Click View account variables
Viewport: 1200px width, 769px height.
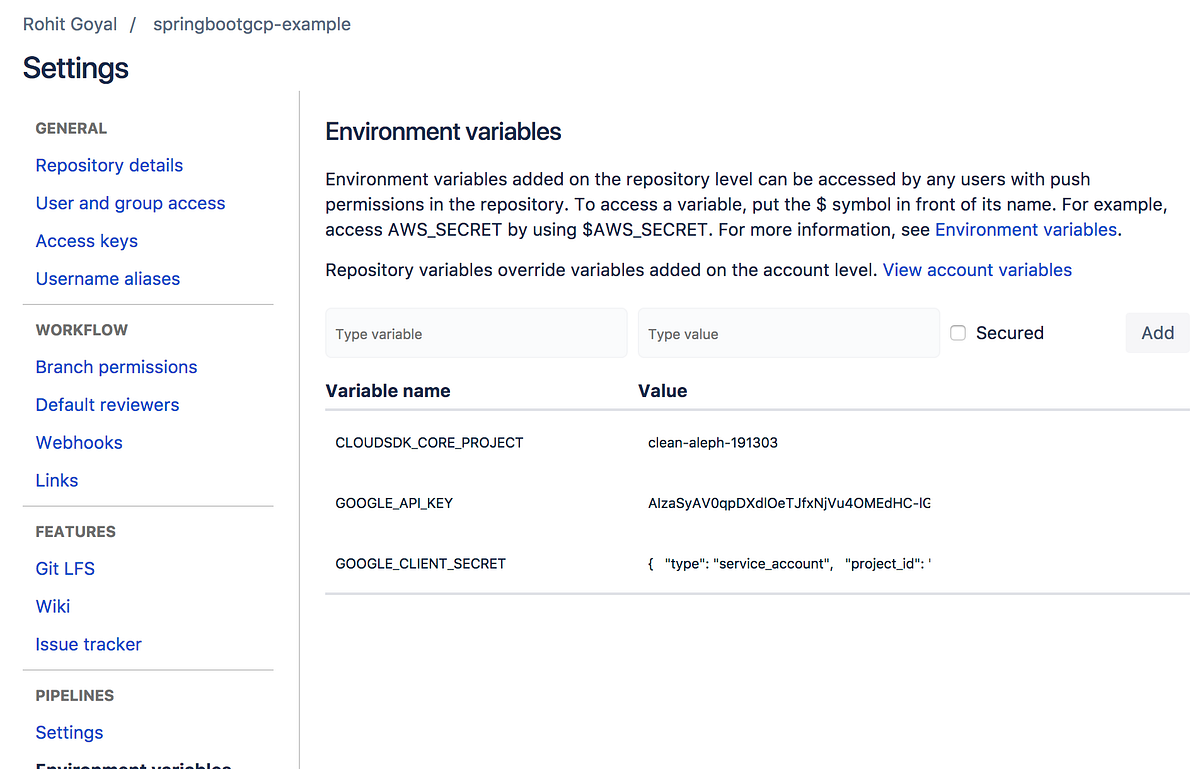click(x=977, y=269)
